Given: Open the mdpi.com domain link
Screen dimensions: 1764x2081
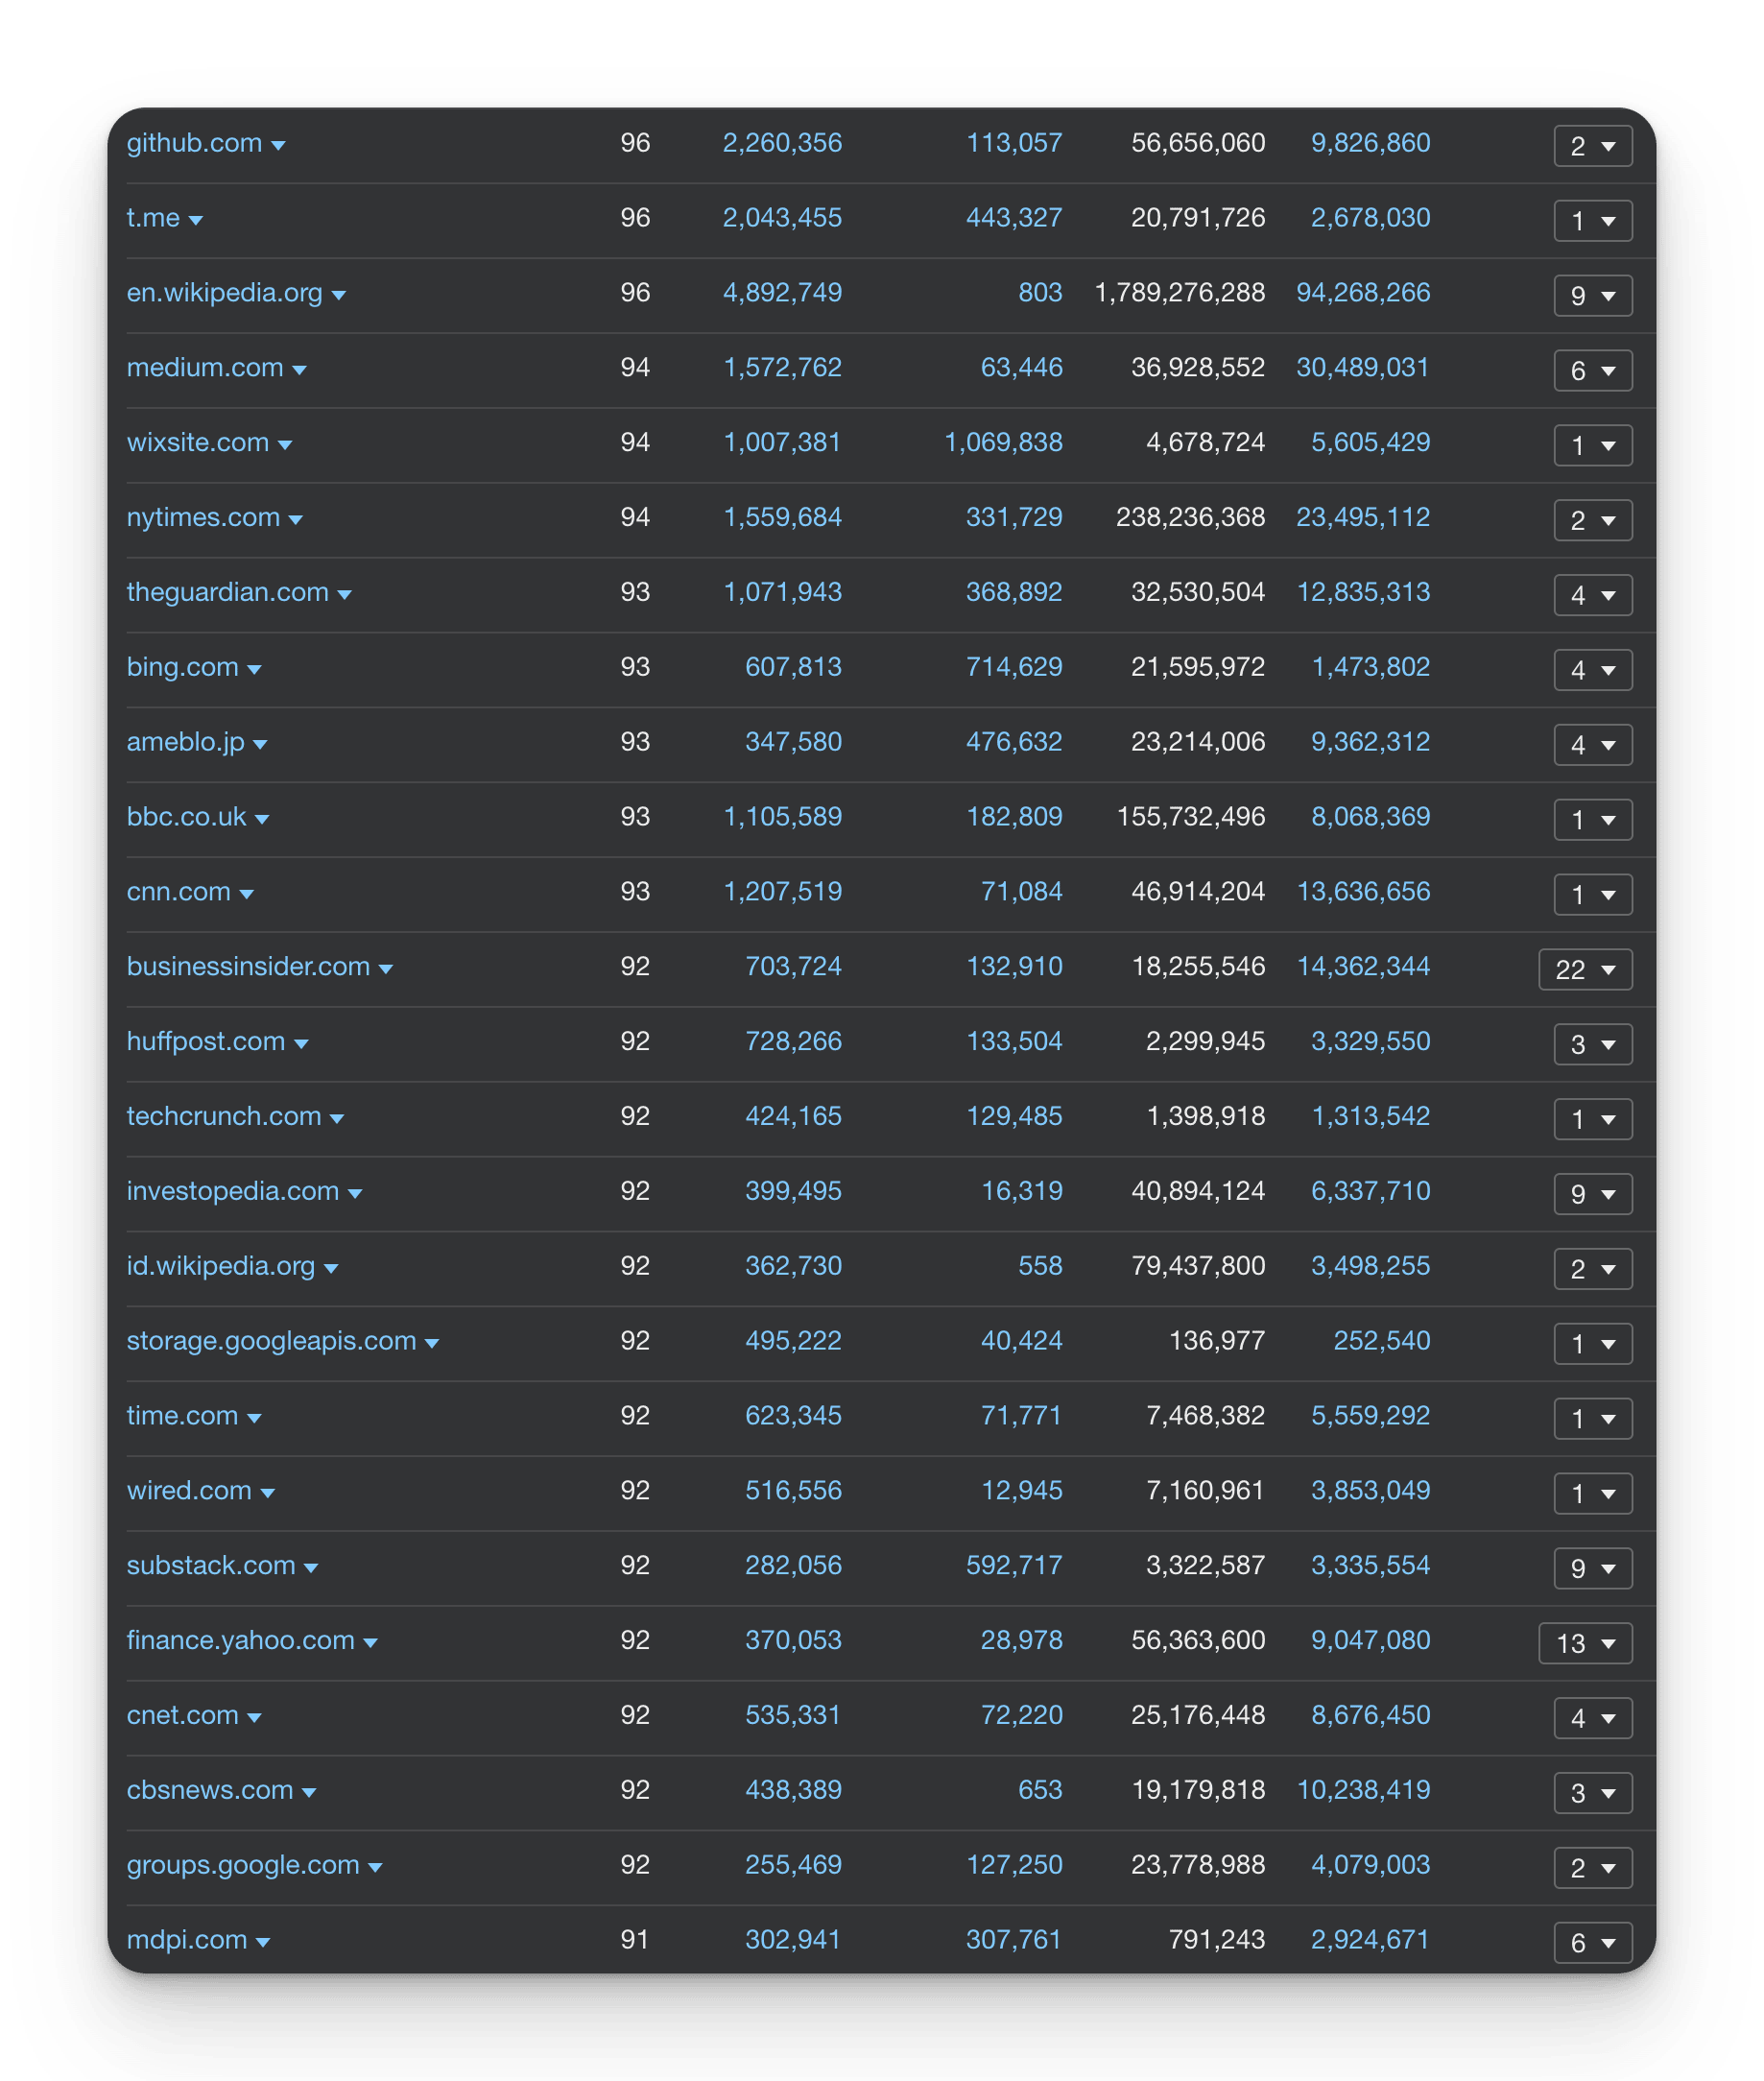Looking at the screenshot, I should point(187,1939).
